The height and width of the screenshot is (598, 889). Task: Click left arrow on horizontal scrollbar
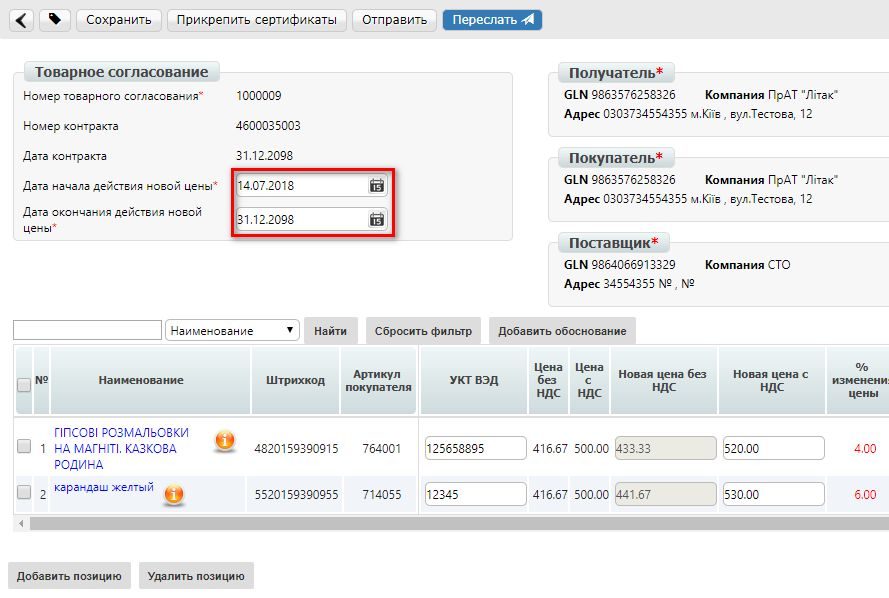click(21, 523)
